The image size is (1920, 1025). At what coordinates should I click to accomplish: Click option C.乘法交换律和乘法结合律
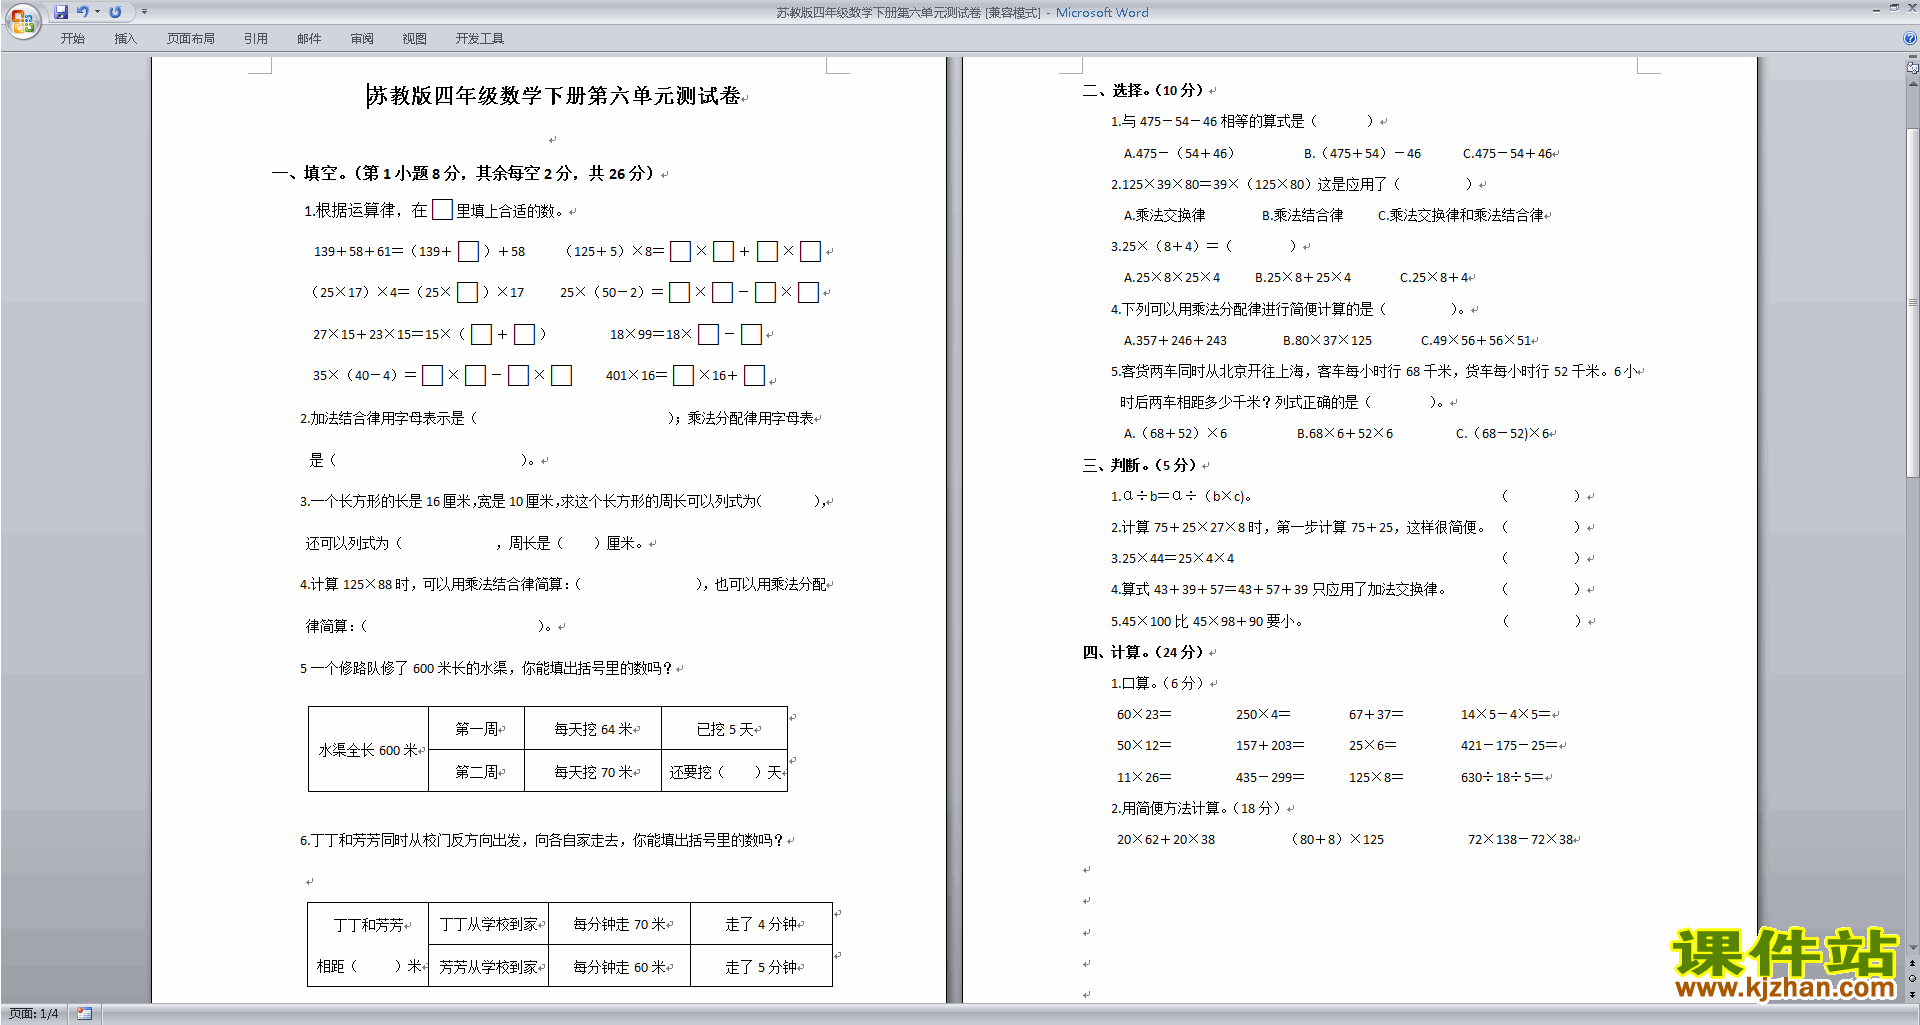pos(1460,215)
